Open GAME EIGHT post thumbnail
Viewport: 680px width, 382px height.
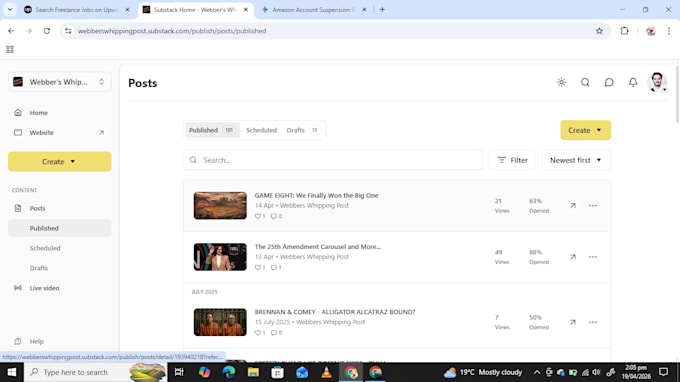(x=220, y=206)
